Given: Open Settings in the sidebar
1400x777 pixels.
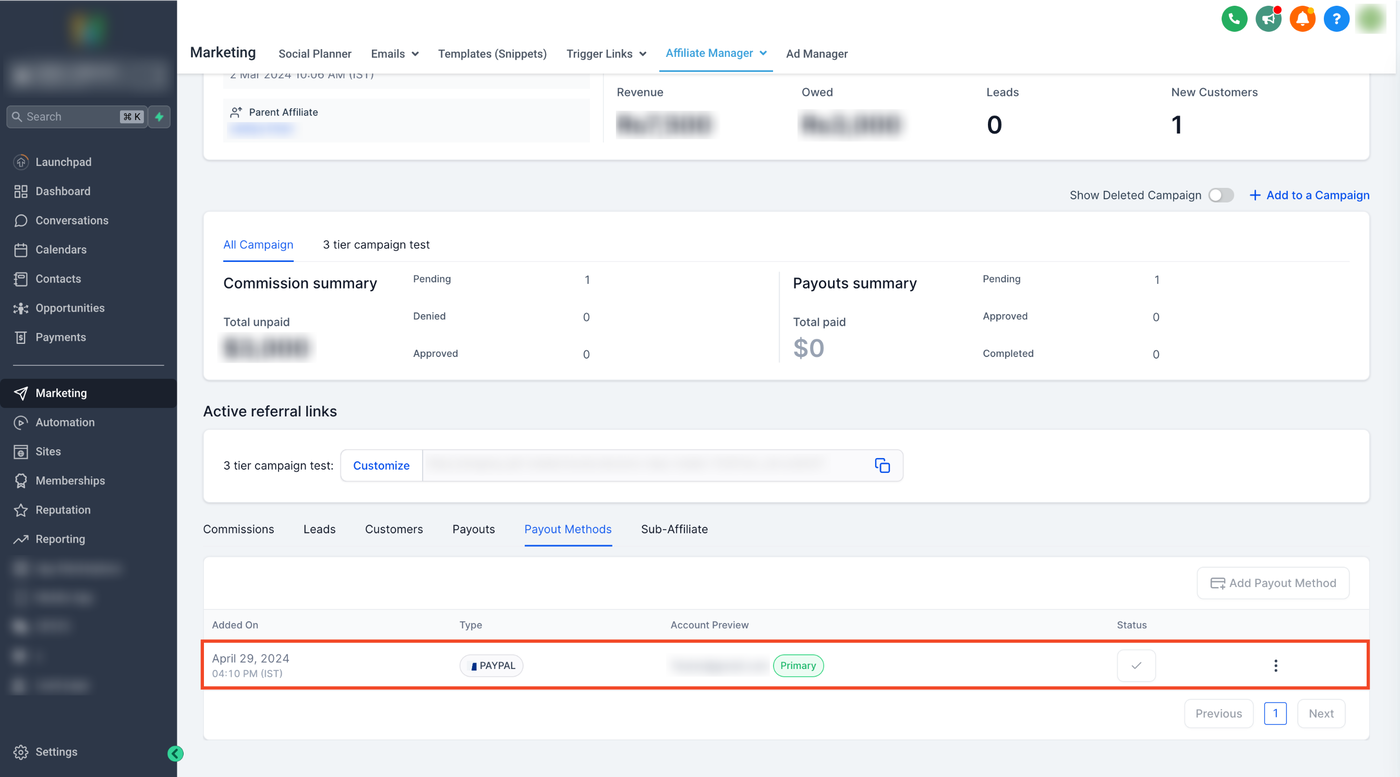Looking at the screenshot, I should click(x=56, y=752).
